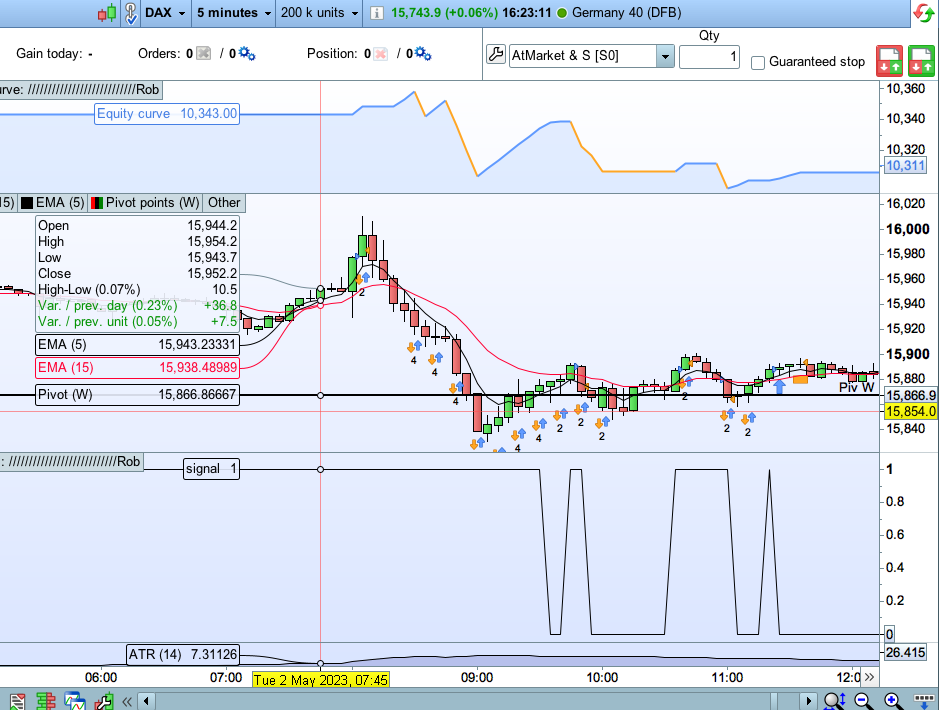Click the red-green refresh arrows icon
This screenshot has width=939, height=710.
point(925,13)
